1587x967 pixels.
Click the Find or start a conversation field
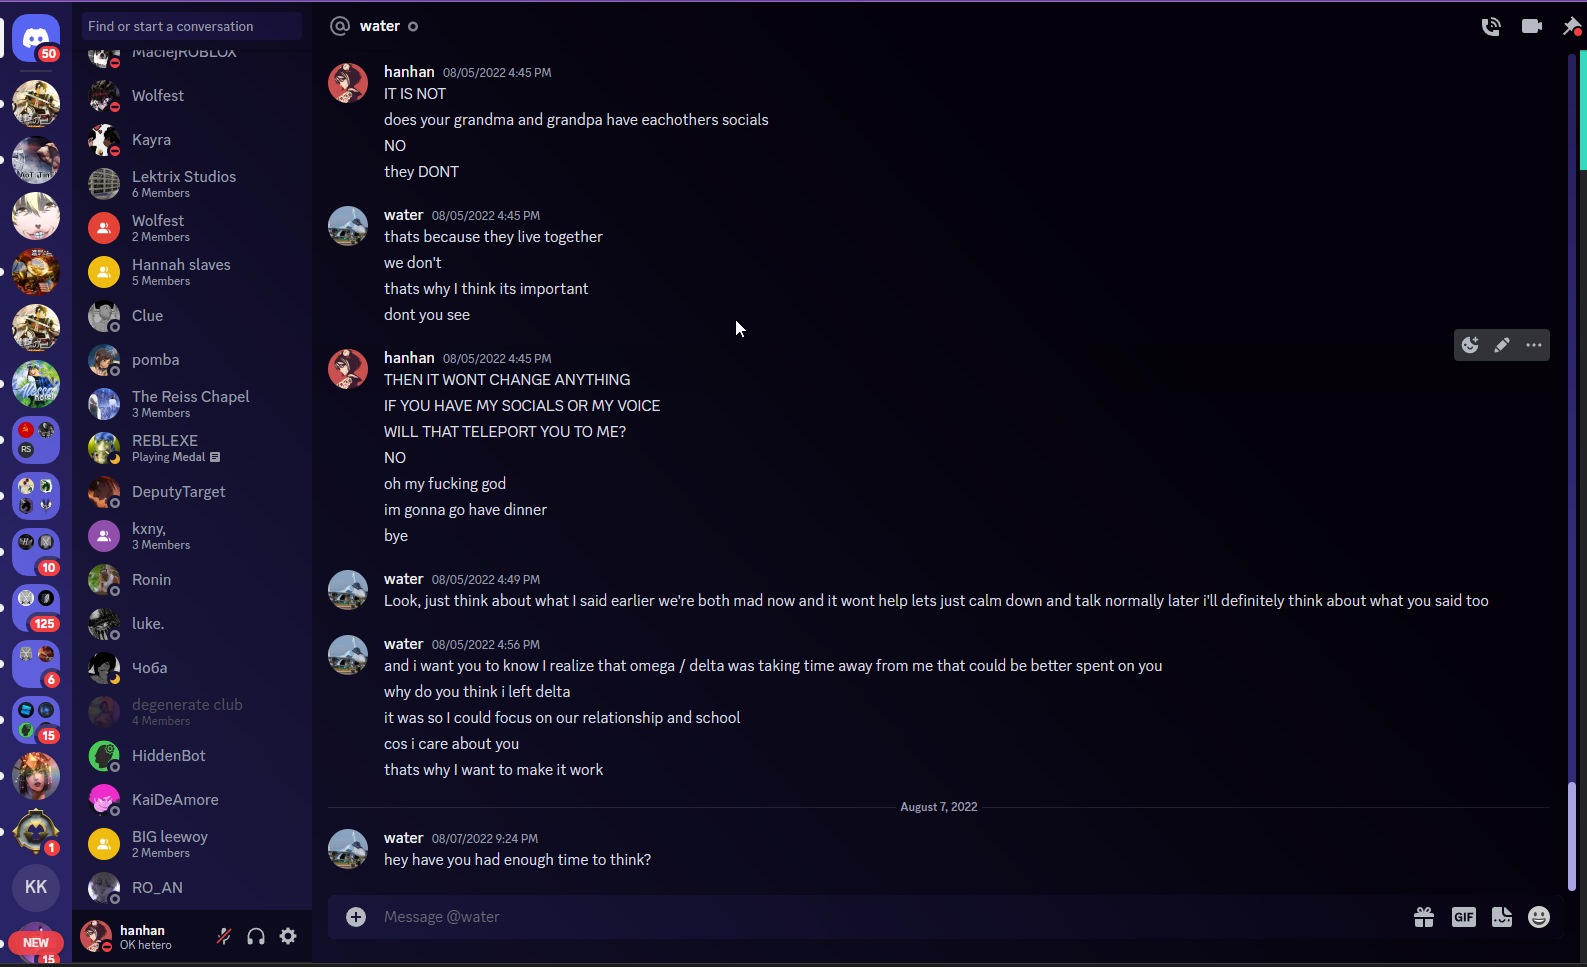(x=192, y=26)
